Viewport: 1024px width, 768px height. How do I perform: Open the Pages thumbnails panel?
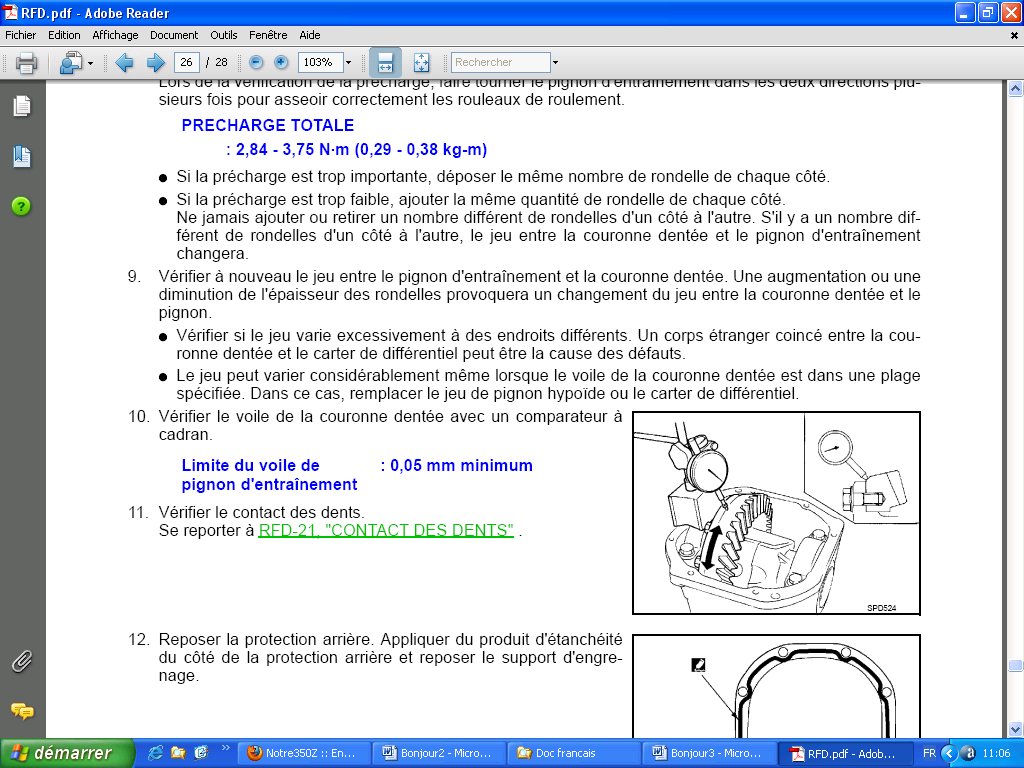(21, 106)
